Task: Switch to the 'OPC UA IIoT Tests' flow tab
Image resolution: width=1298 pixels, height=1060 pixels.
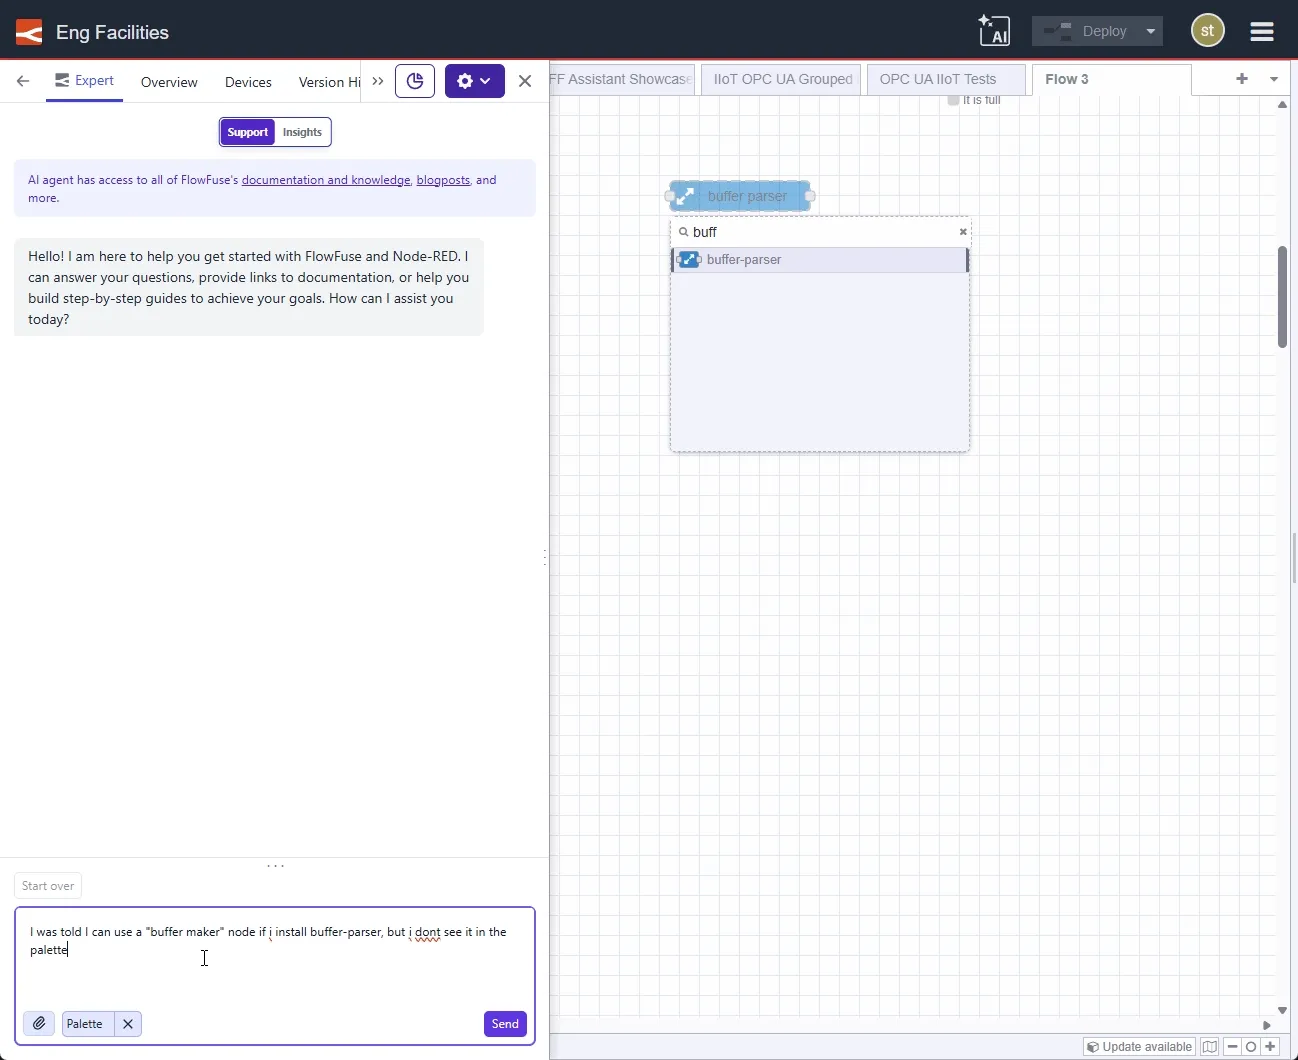Action: click(938, 79)
